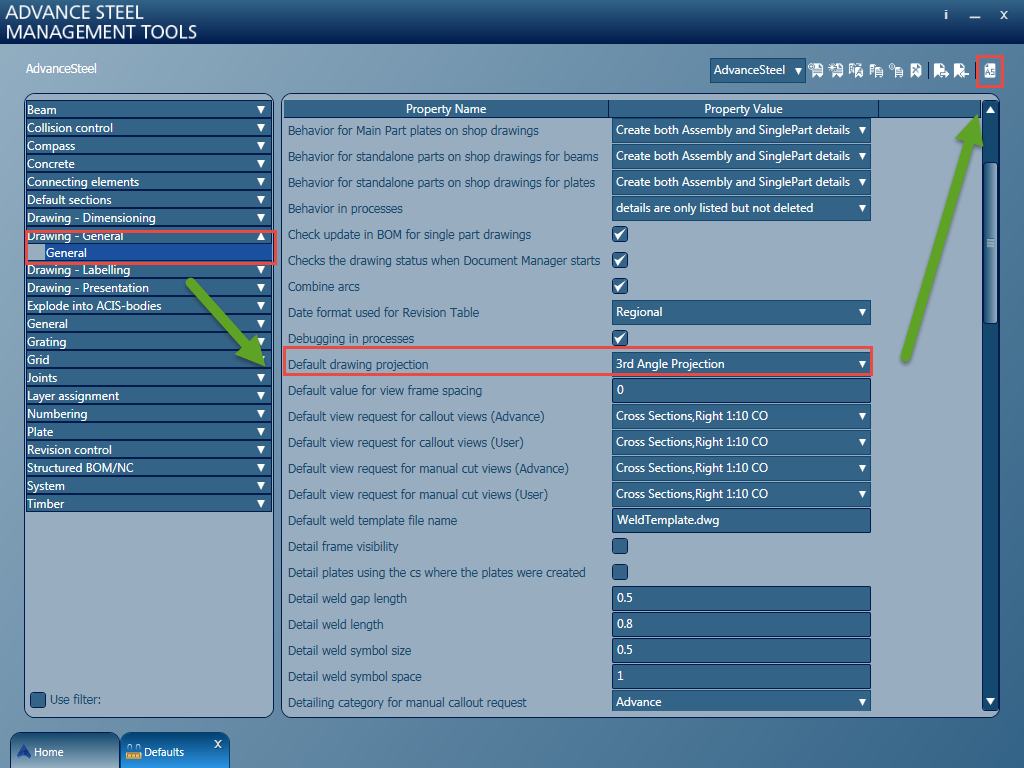Enable the Use filter checkbox
The width and height of the screenshot is (1024, 768).
(x=37, y=699)
